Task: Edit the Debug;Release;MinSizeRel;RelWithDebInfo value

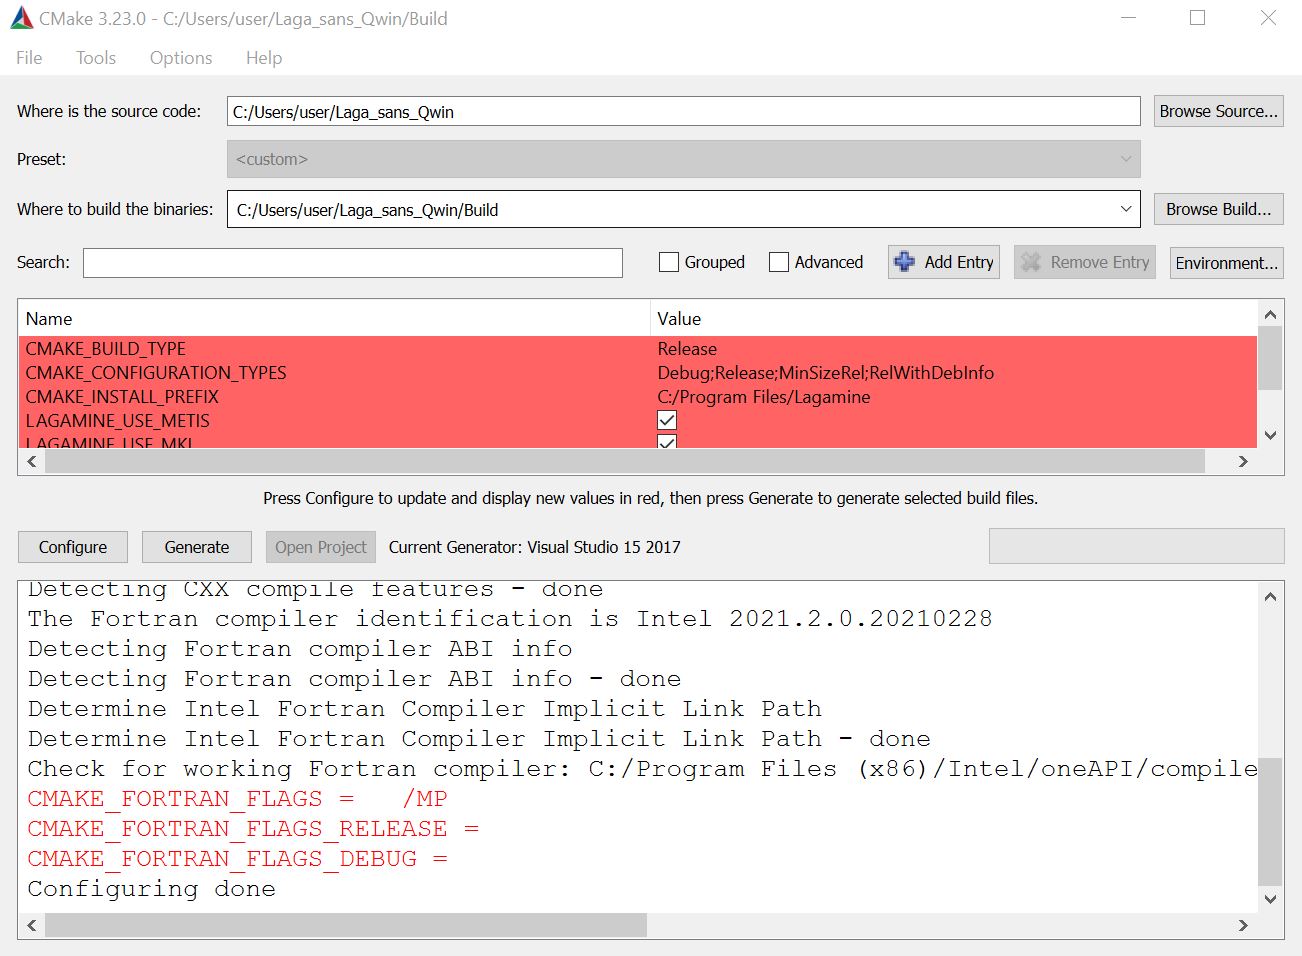Action: tap(826, 372)
